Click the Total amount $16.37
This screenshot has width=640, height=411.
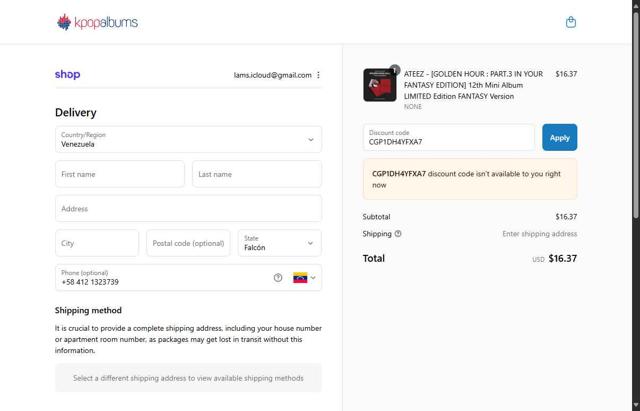(562, 258)
